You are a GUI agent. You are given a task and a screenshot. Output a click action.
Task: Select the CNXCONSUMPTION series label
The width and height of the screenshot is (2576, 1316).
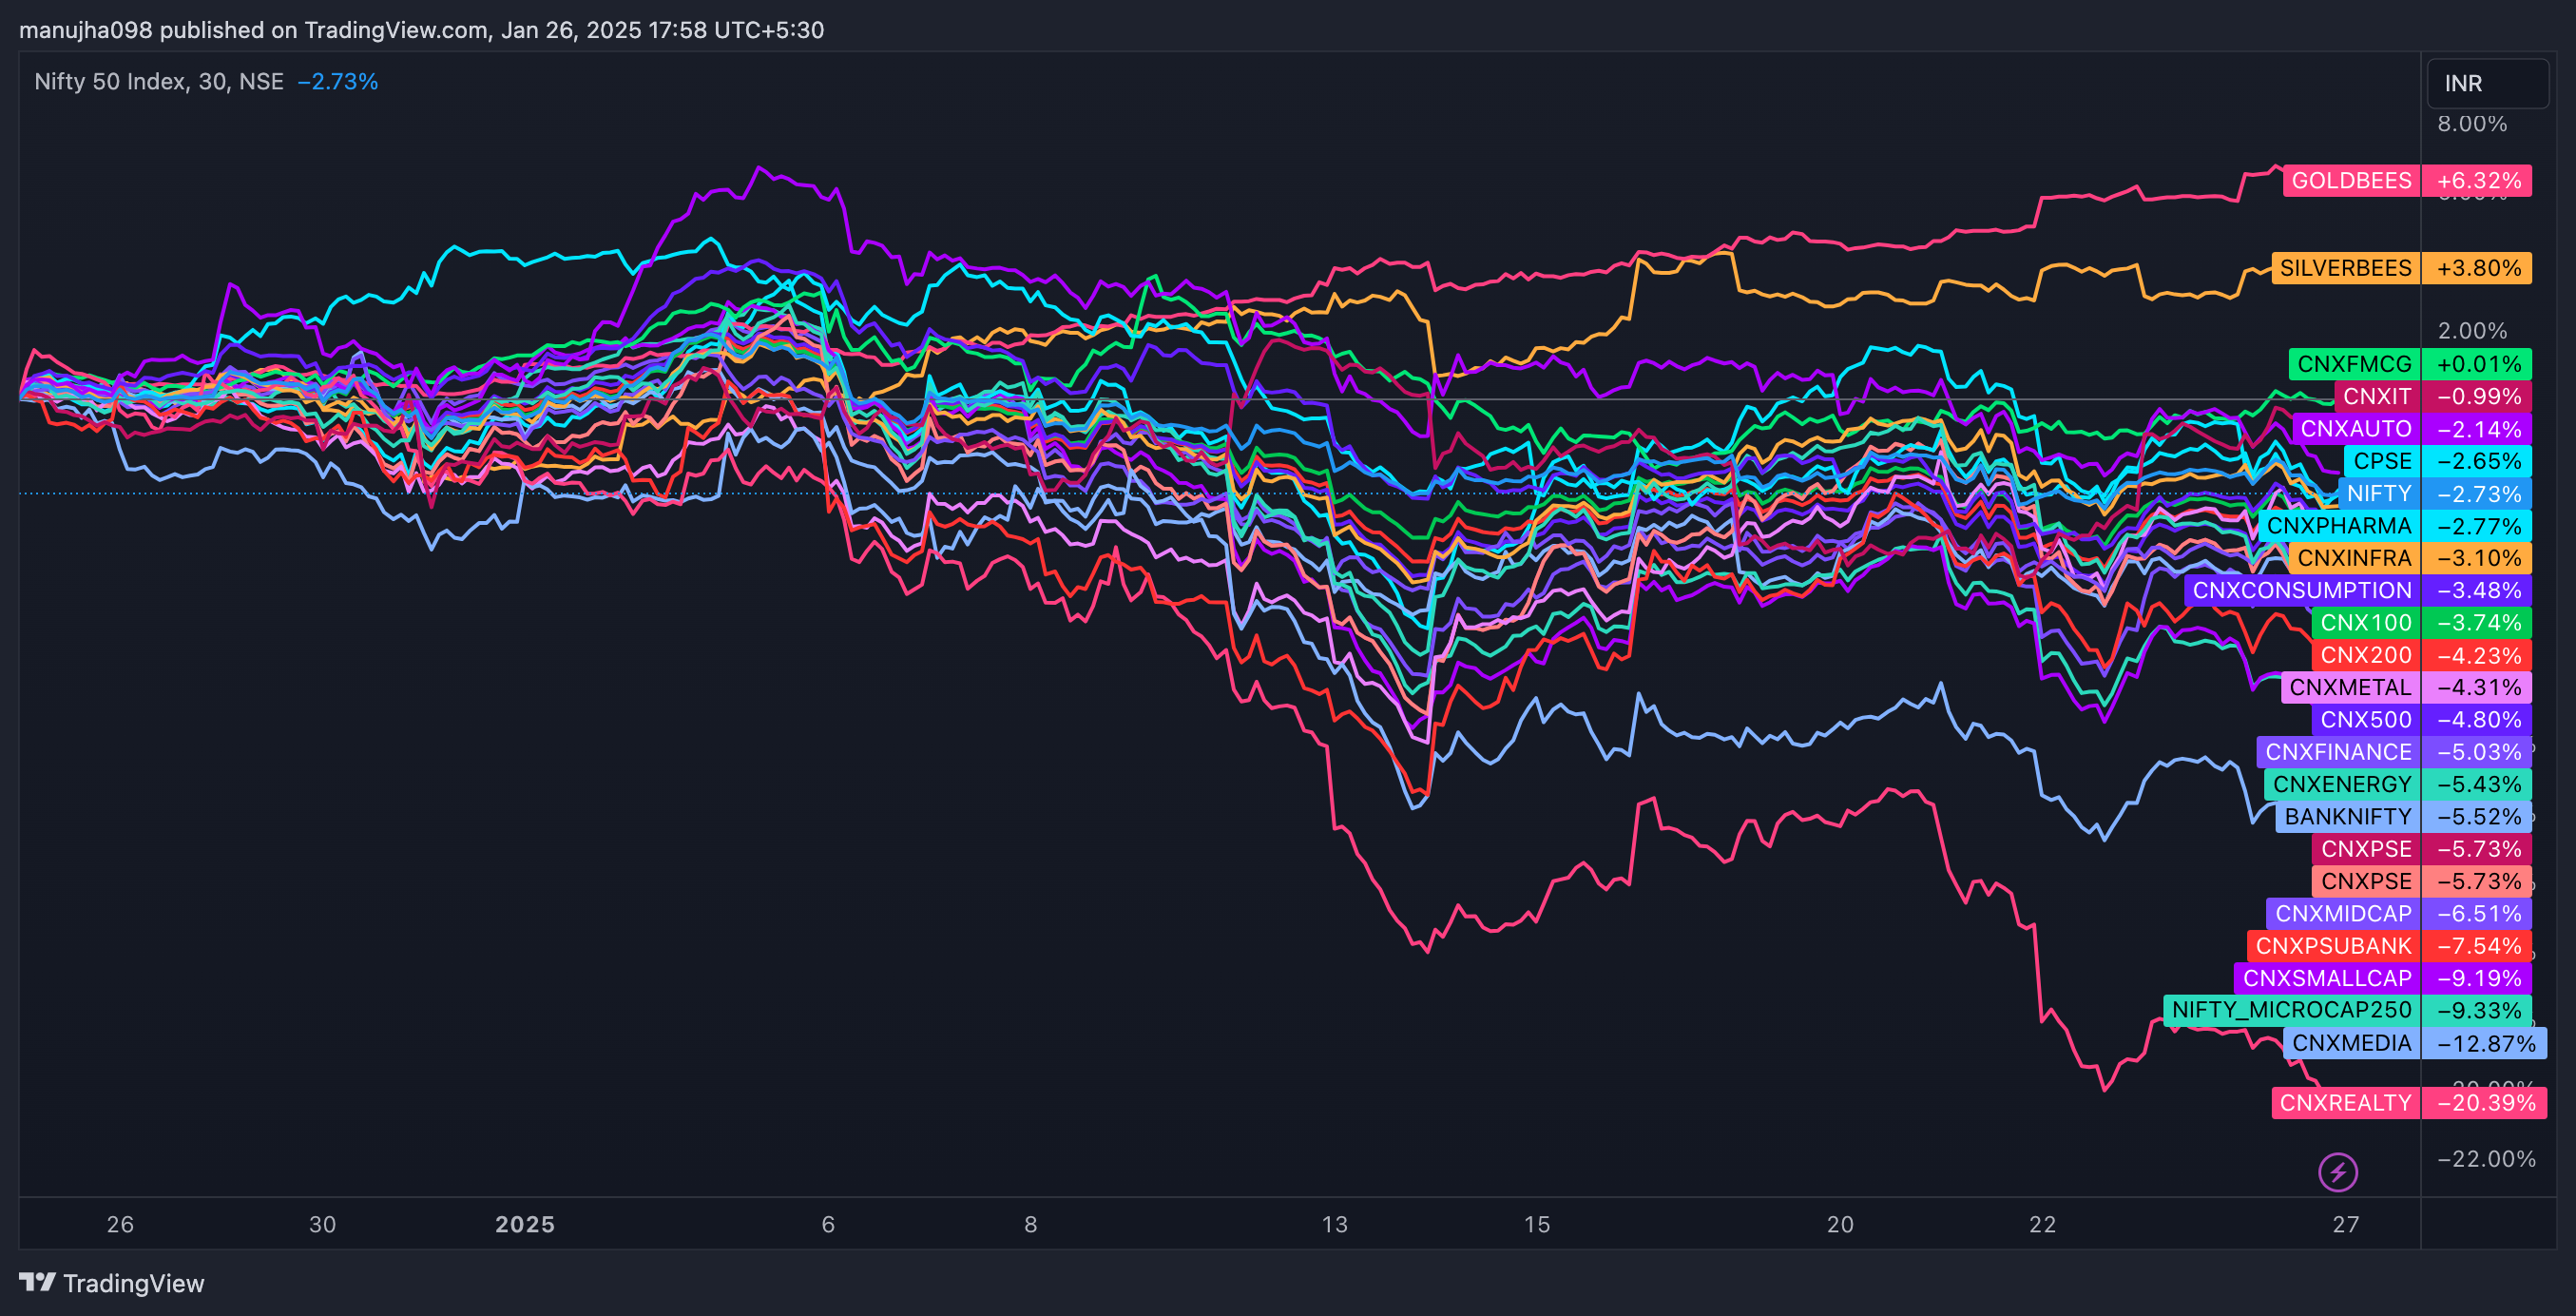coord(2302,590)
